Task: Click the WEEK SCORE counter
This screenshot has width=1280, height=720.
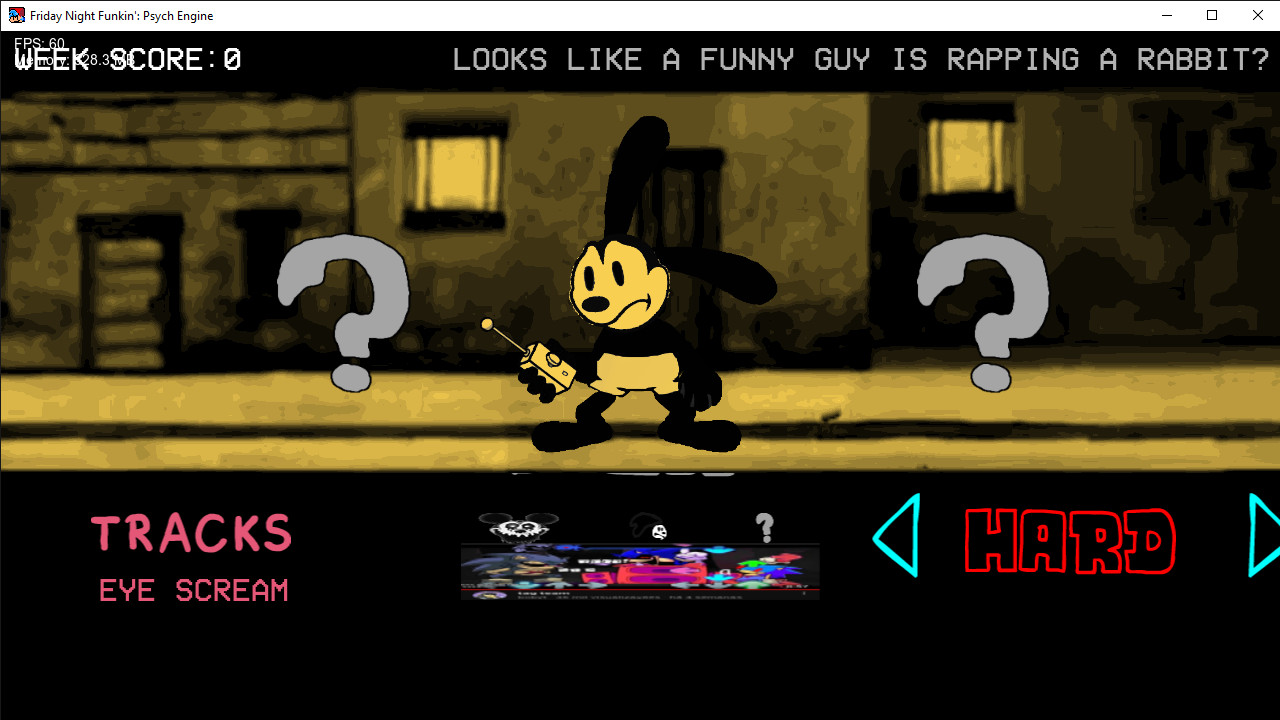Action: [128, 58]
